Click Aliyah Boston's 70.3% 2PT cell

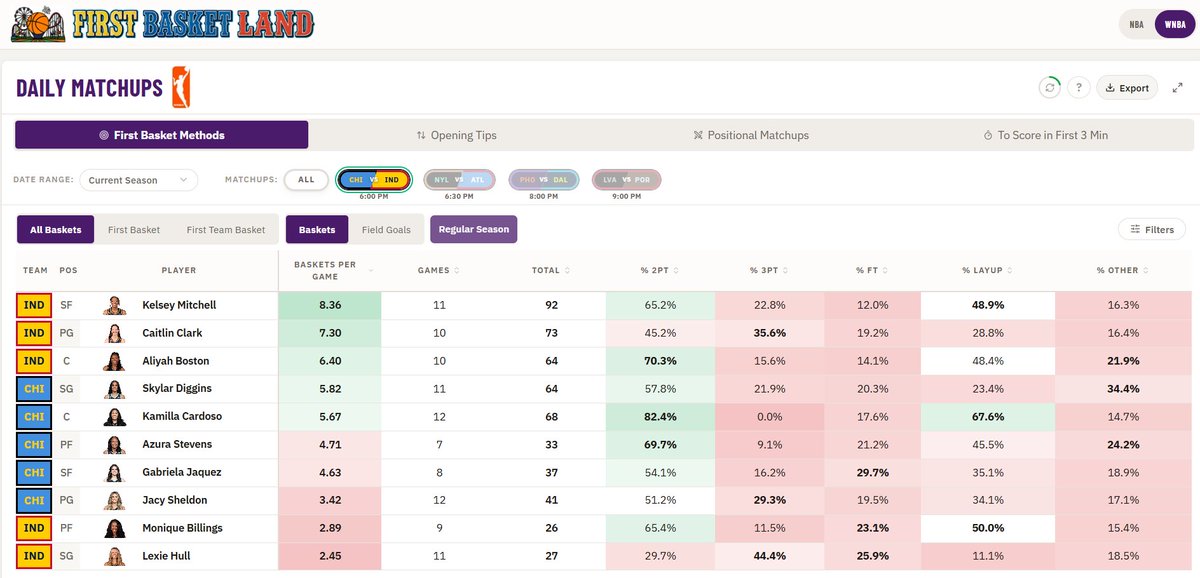click(662, 361)
